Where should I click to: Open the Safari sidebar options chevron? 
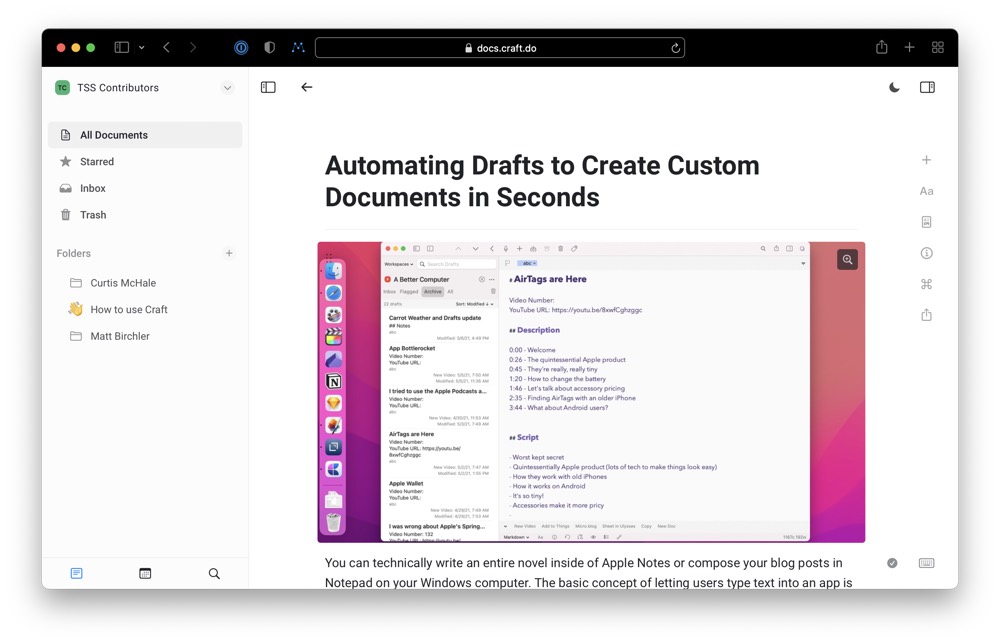click(142, 47)
